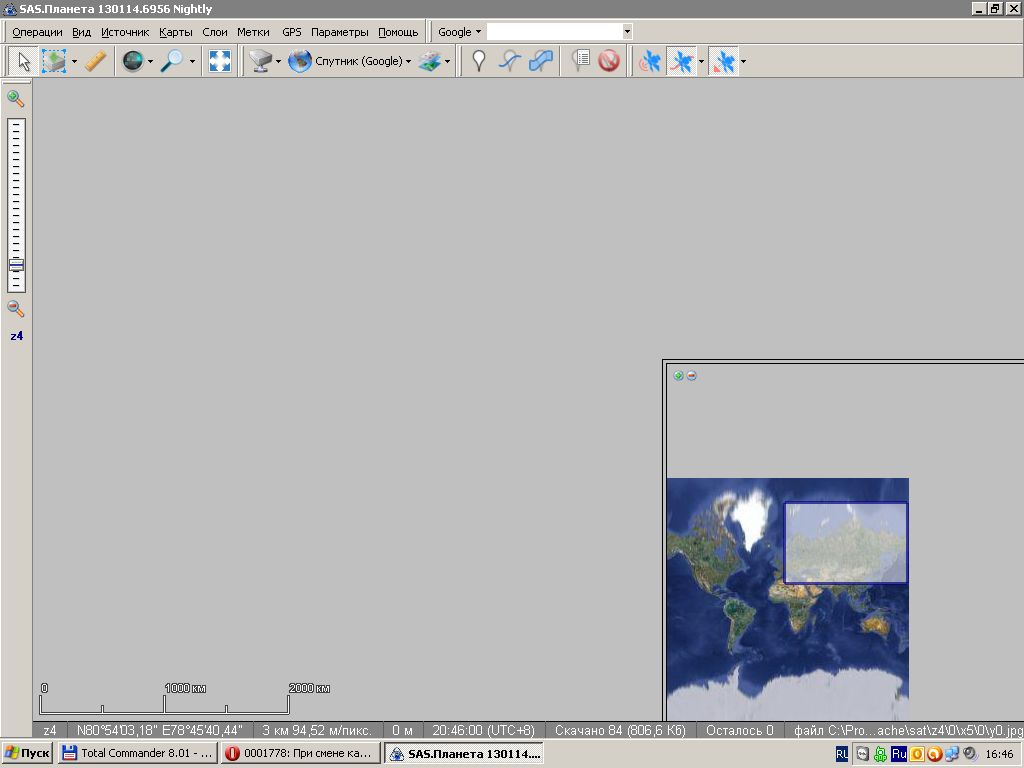Screen dimensions: 1024x768
Task: Toggle full screen map view
Action: tap(219, 62)
